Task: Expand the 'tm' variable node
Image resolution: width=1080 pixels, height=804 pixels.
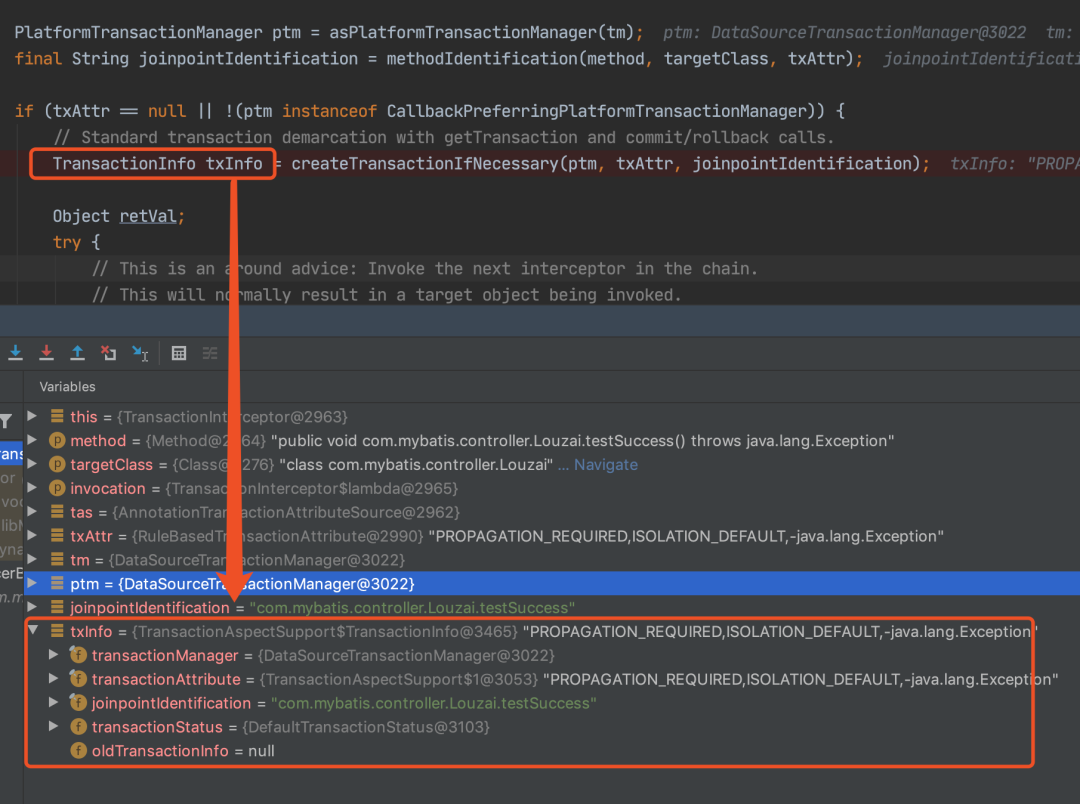Action: 32,559
